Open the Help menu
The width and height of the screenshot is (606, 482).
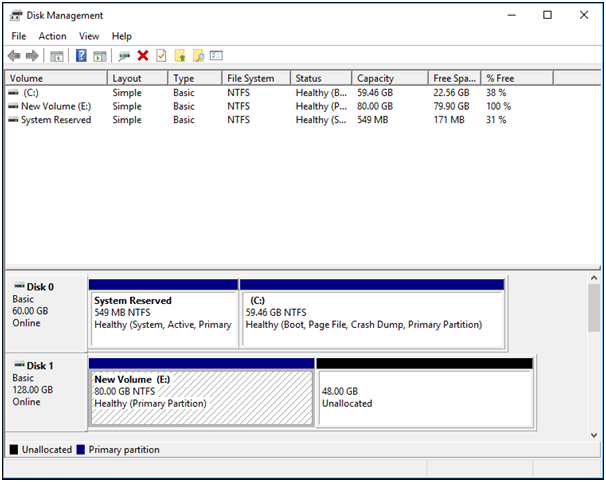122,36
